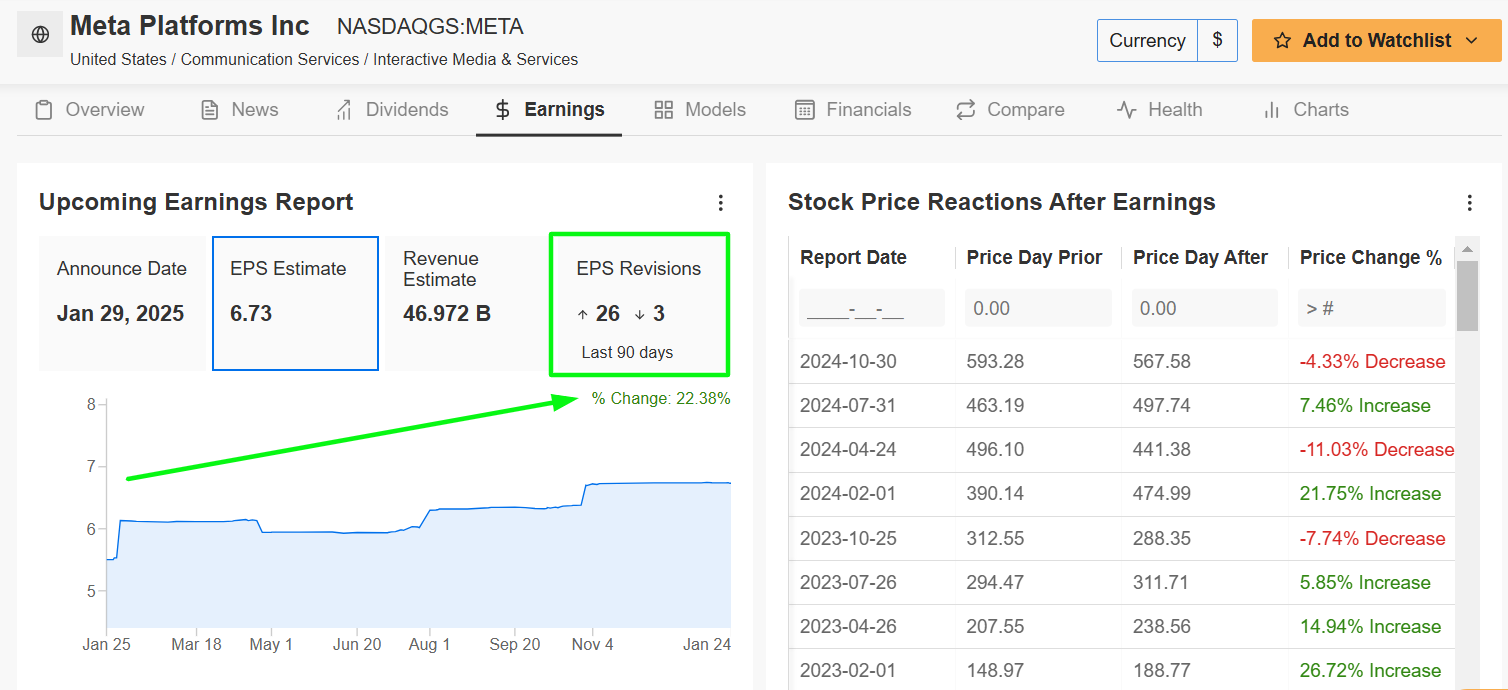Open the Overview tab clipboard icon
1508x690 pixels.
point(44,110)
